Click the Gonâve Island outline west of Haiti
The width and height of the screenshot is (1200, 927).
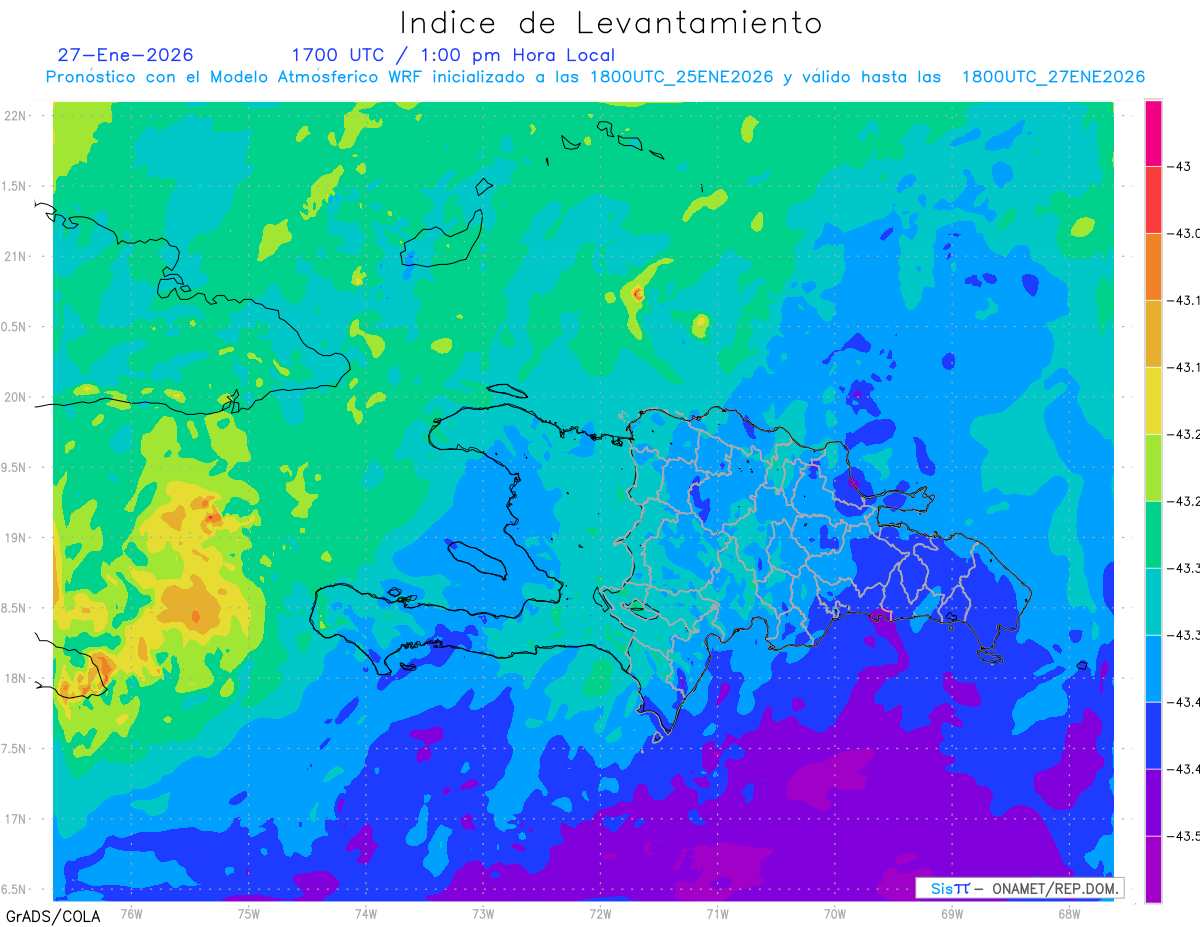coord(477,560)
